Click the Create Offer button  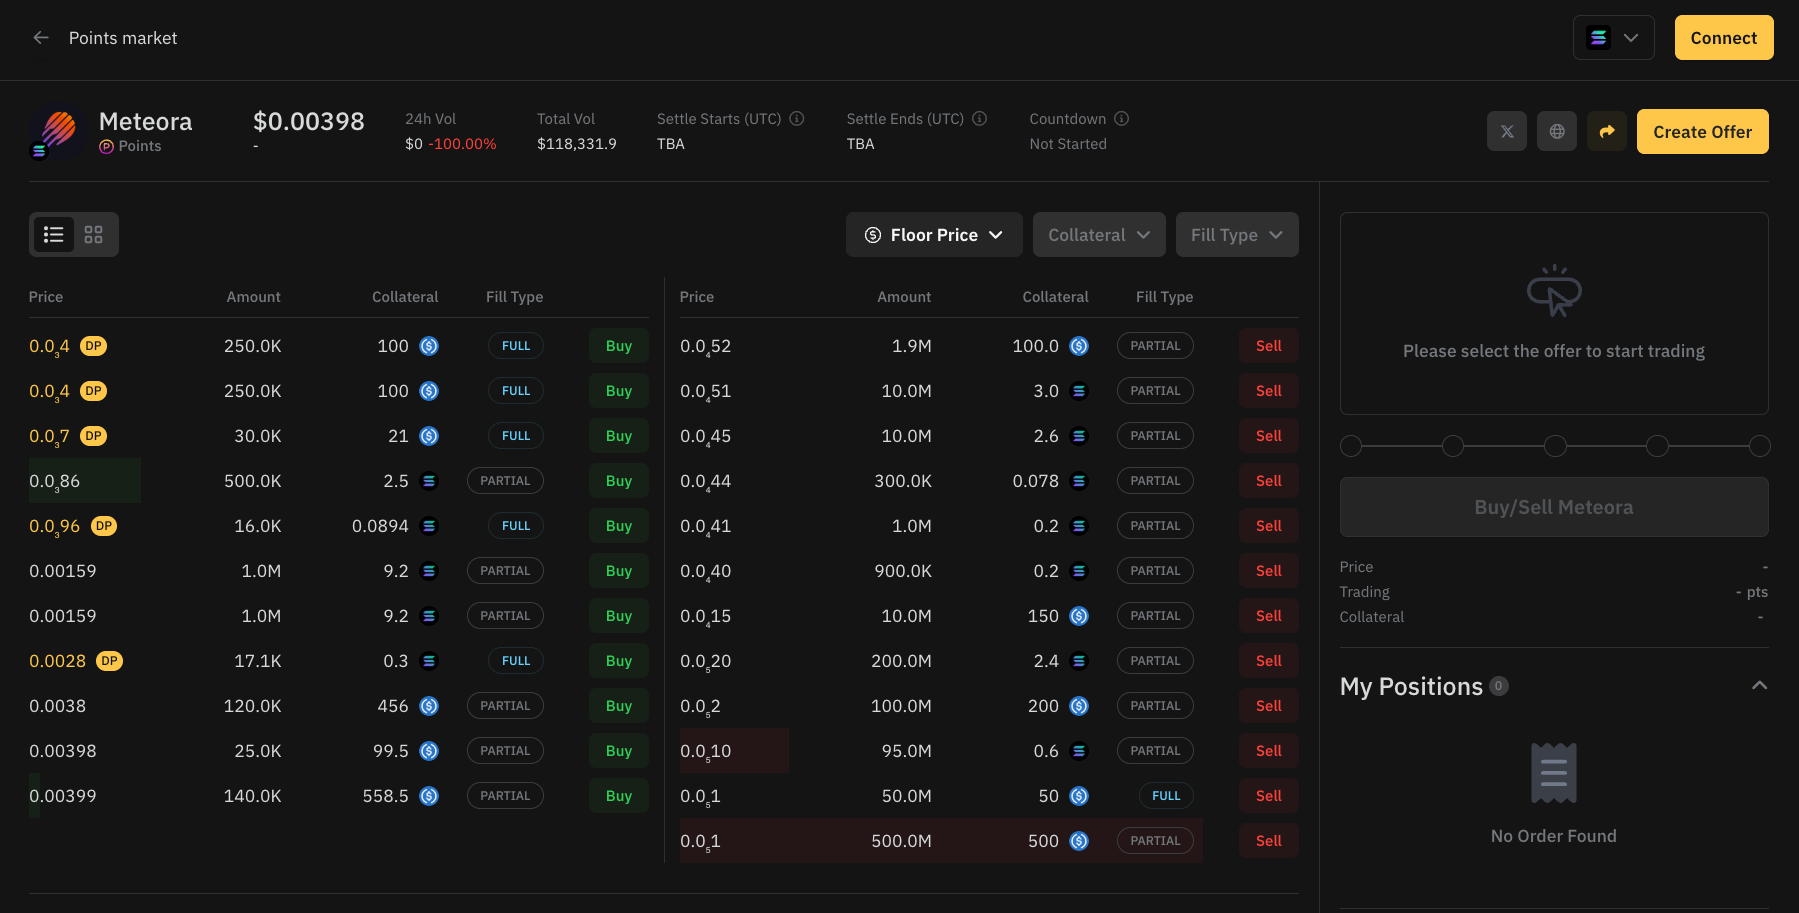(1702, 132)
